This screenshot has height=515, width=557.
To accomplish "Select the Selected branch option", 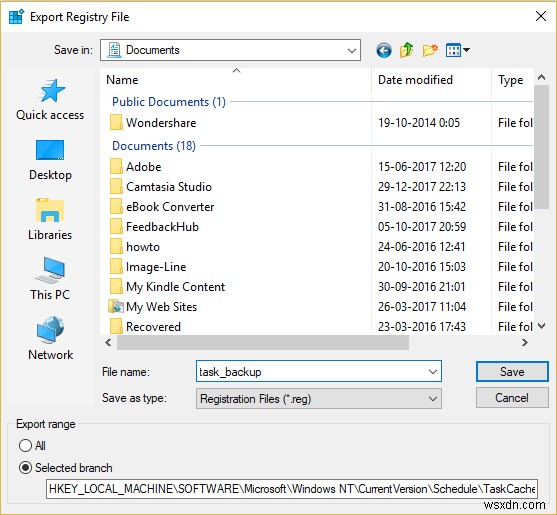I will [x=26, y=467].
